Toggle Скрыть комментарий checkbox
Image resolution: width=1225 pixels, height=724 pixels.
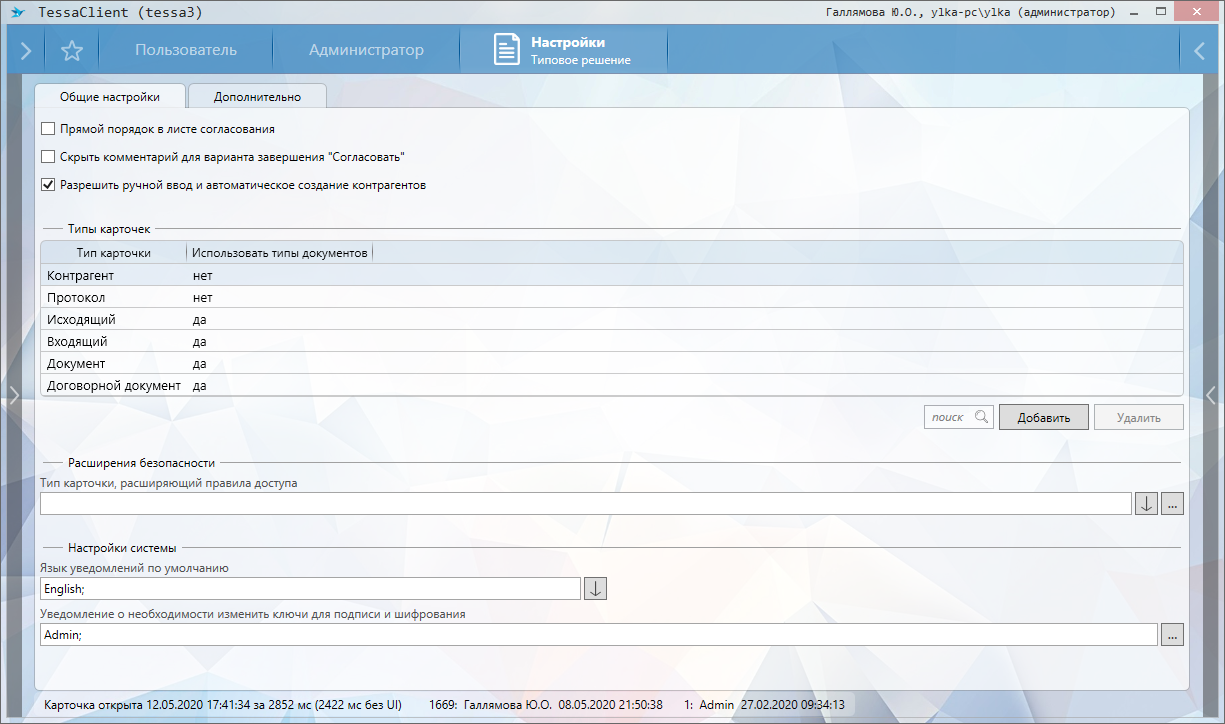tap(48, 157)
